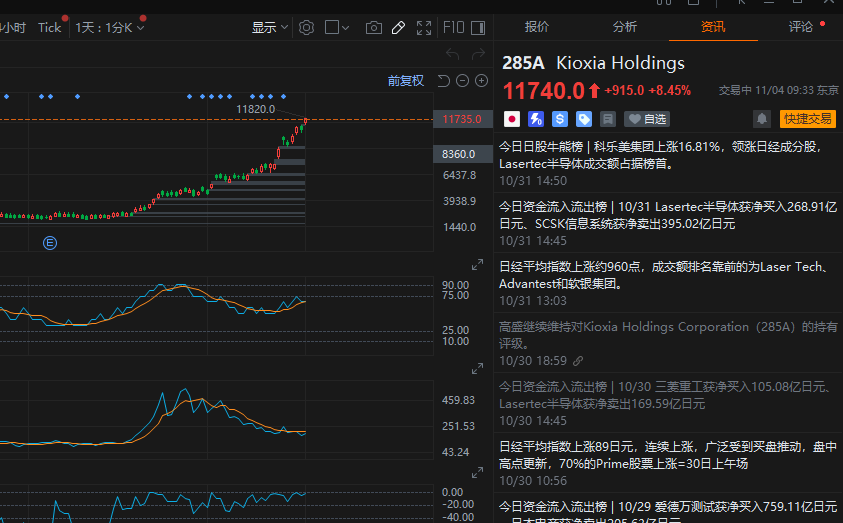
Task: Open 10/31 Lasertec 净买入268.91亿 news
Action: tap(668, 223)
